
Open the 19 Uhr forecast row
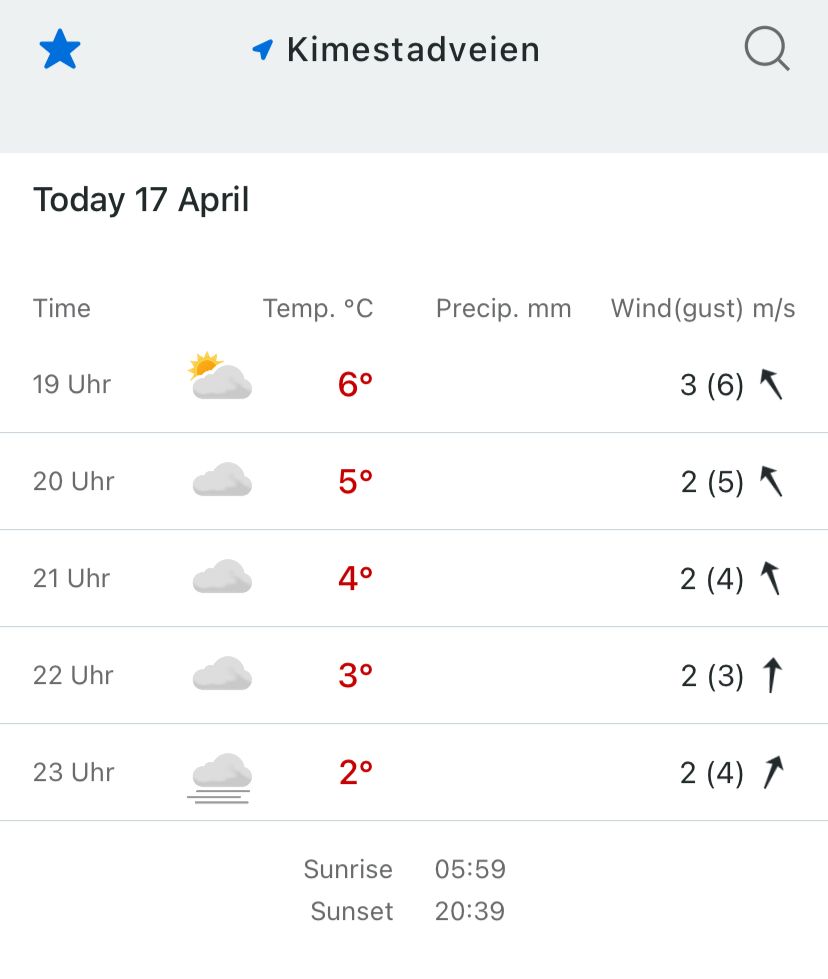pos(414,384)
